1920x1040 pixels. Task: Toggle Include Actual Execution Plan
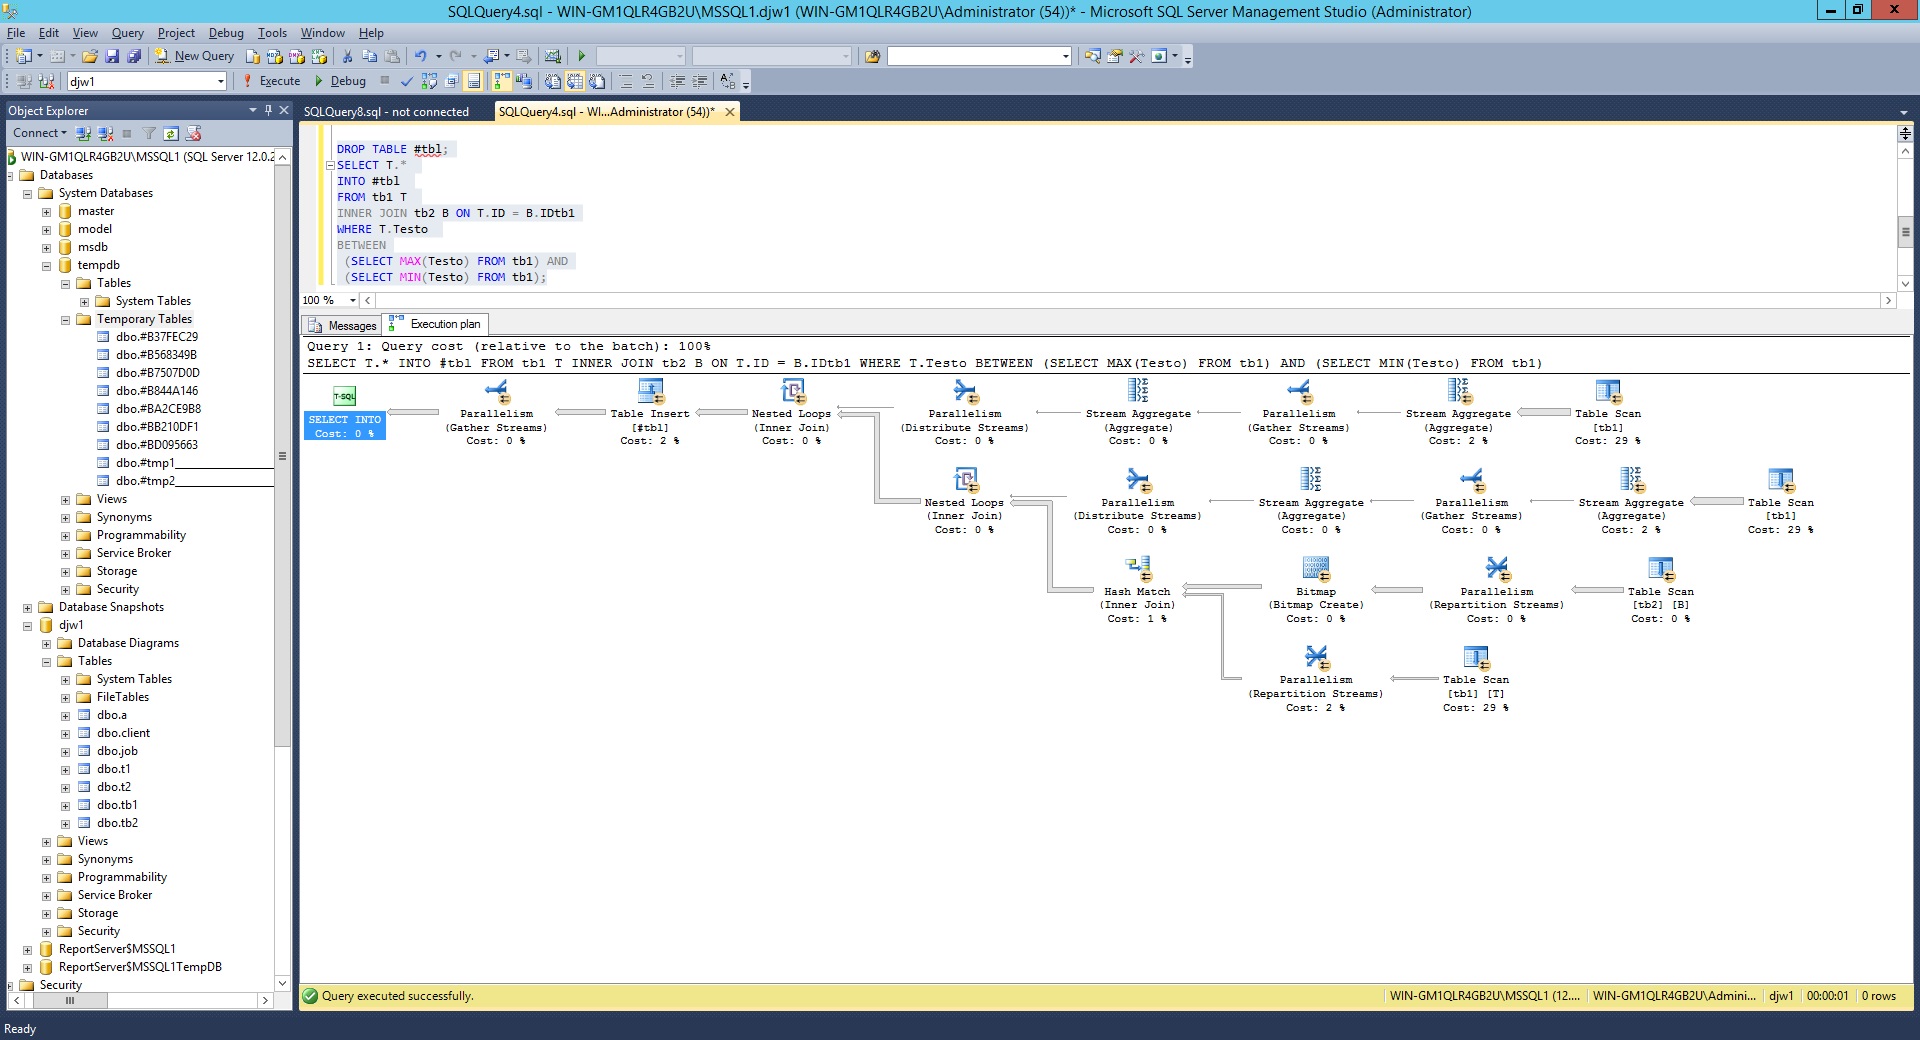click(502, 81)
